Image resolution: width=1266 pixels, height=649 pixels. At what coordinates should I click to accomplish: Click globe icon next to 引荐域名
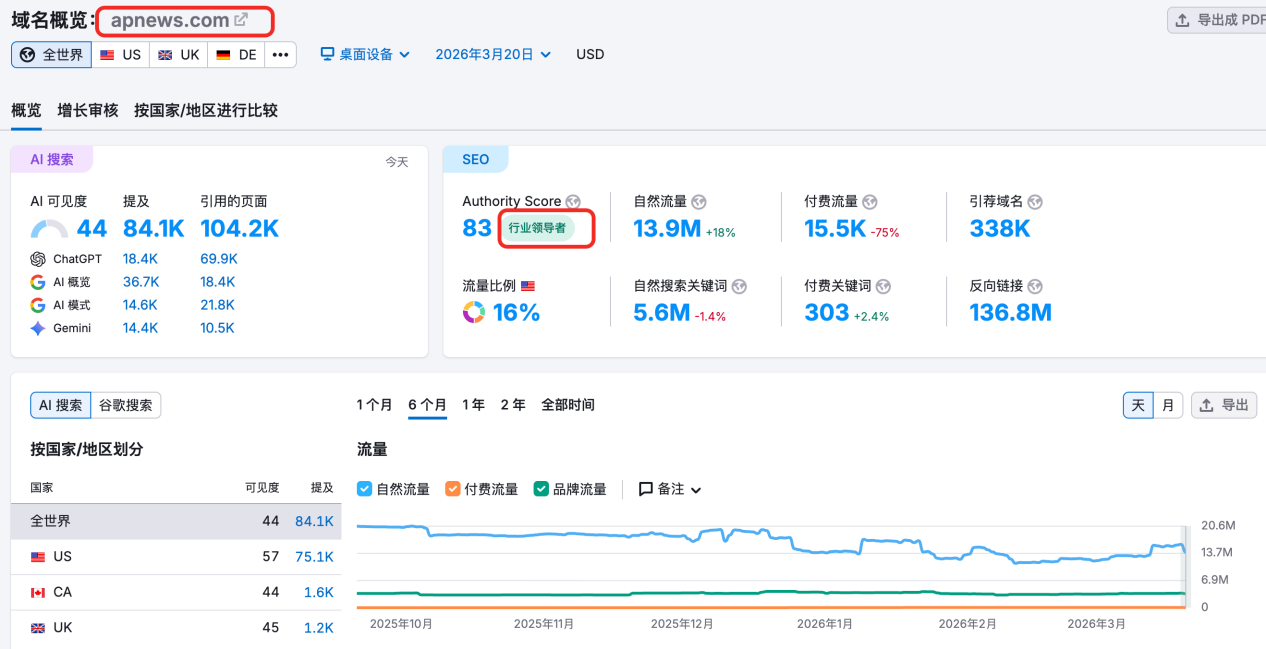1035,202
